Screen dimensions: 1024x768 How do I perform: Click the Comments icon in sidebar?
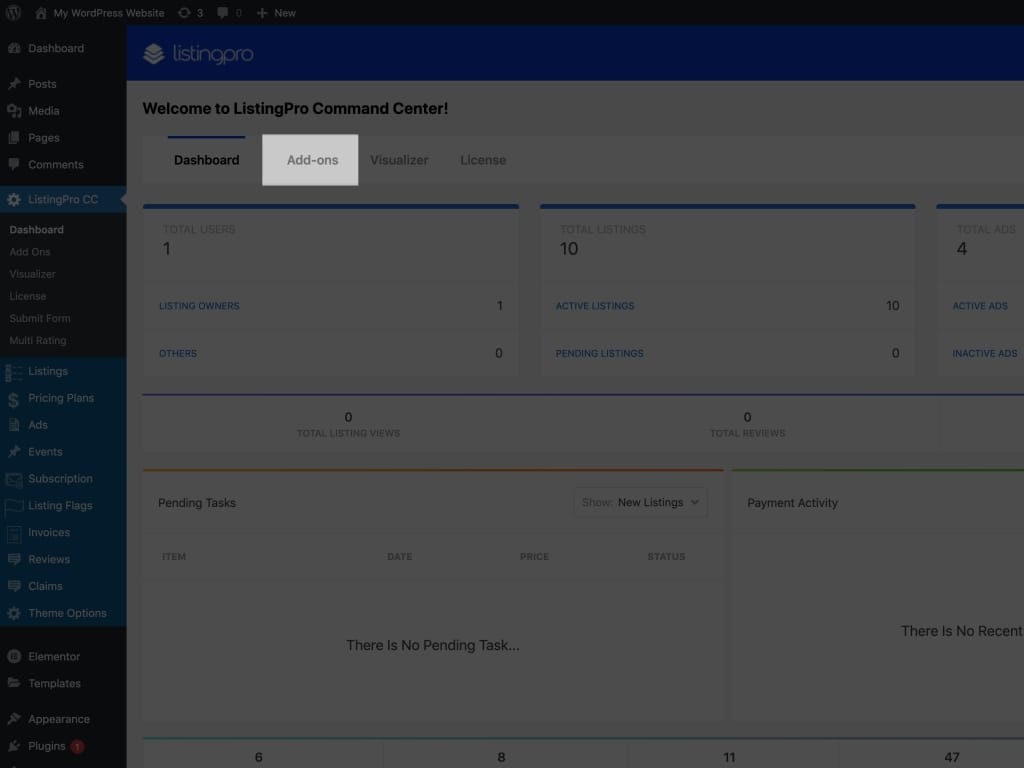(14, 165)
